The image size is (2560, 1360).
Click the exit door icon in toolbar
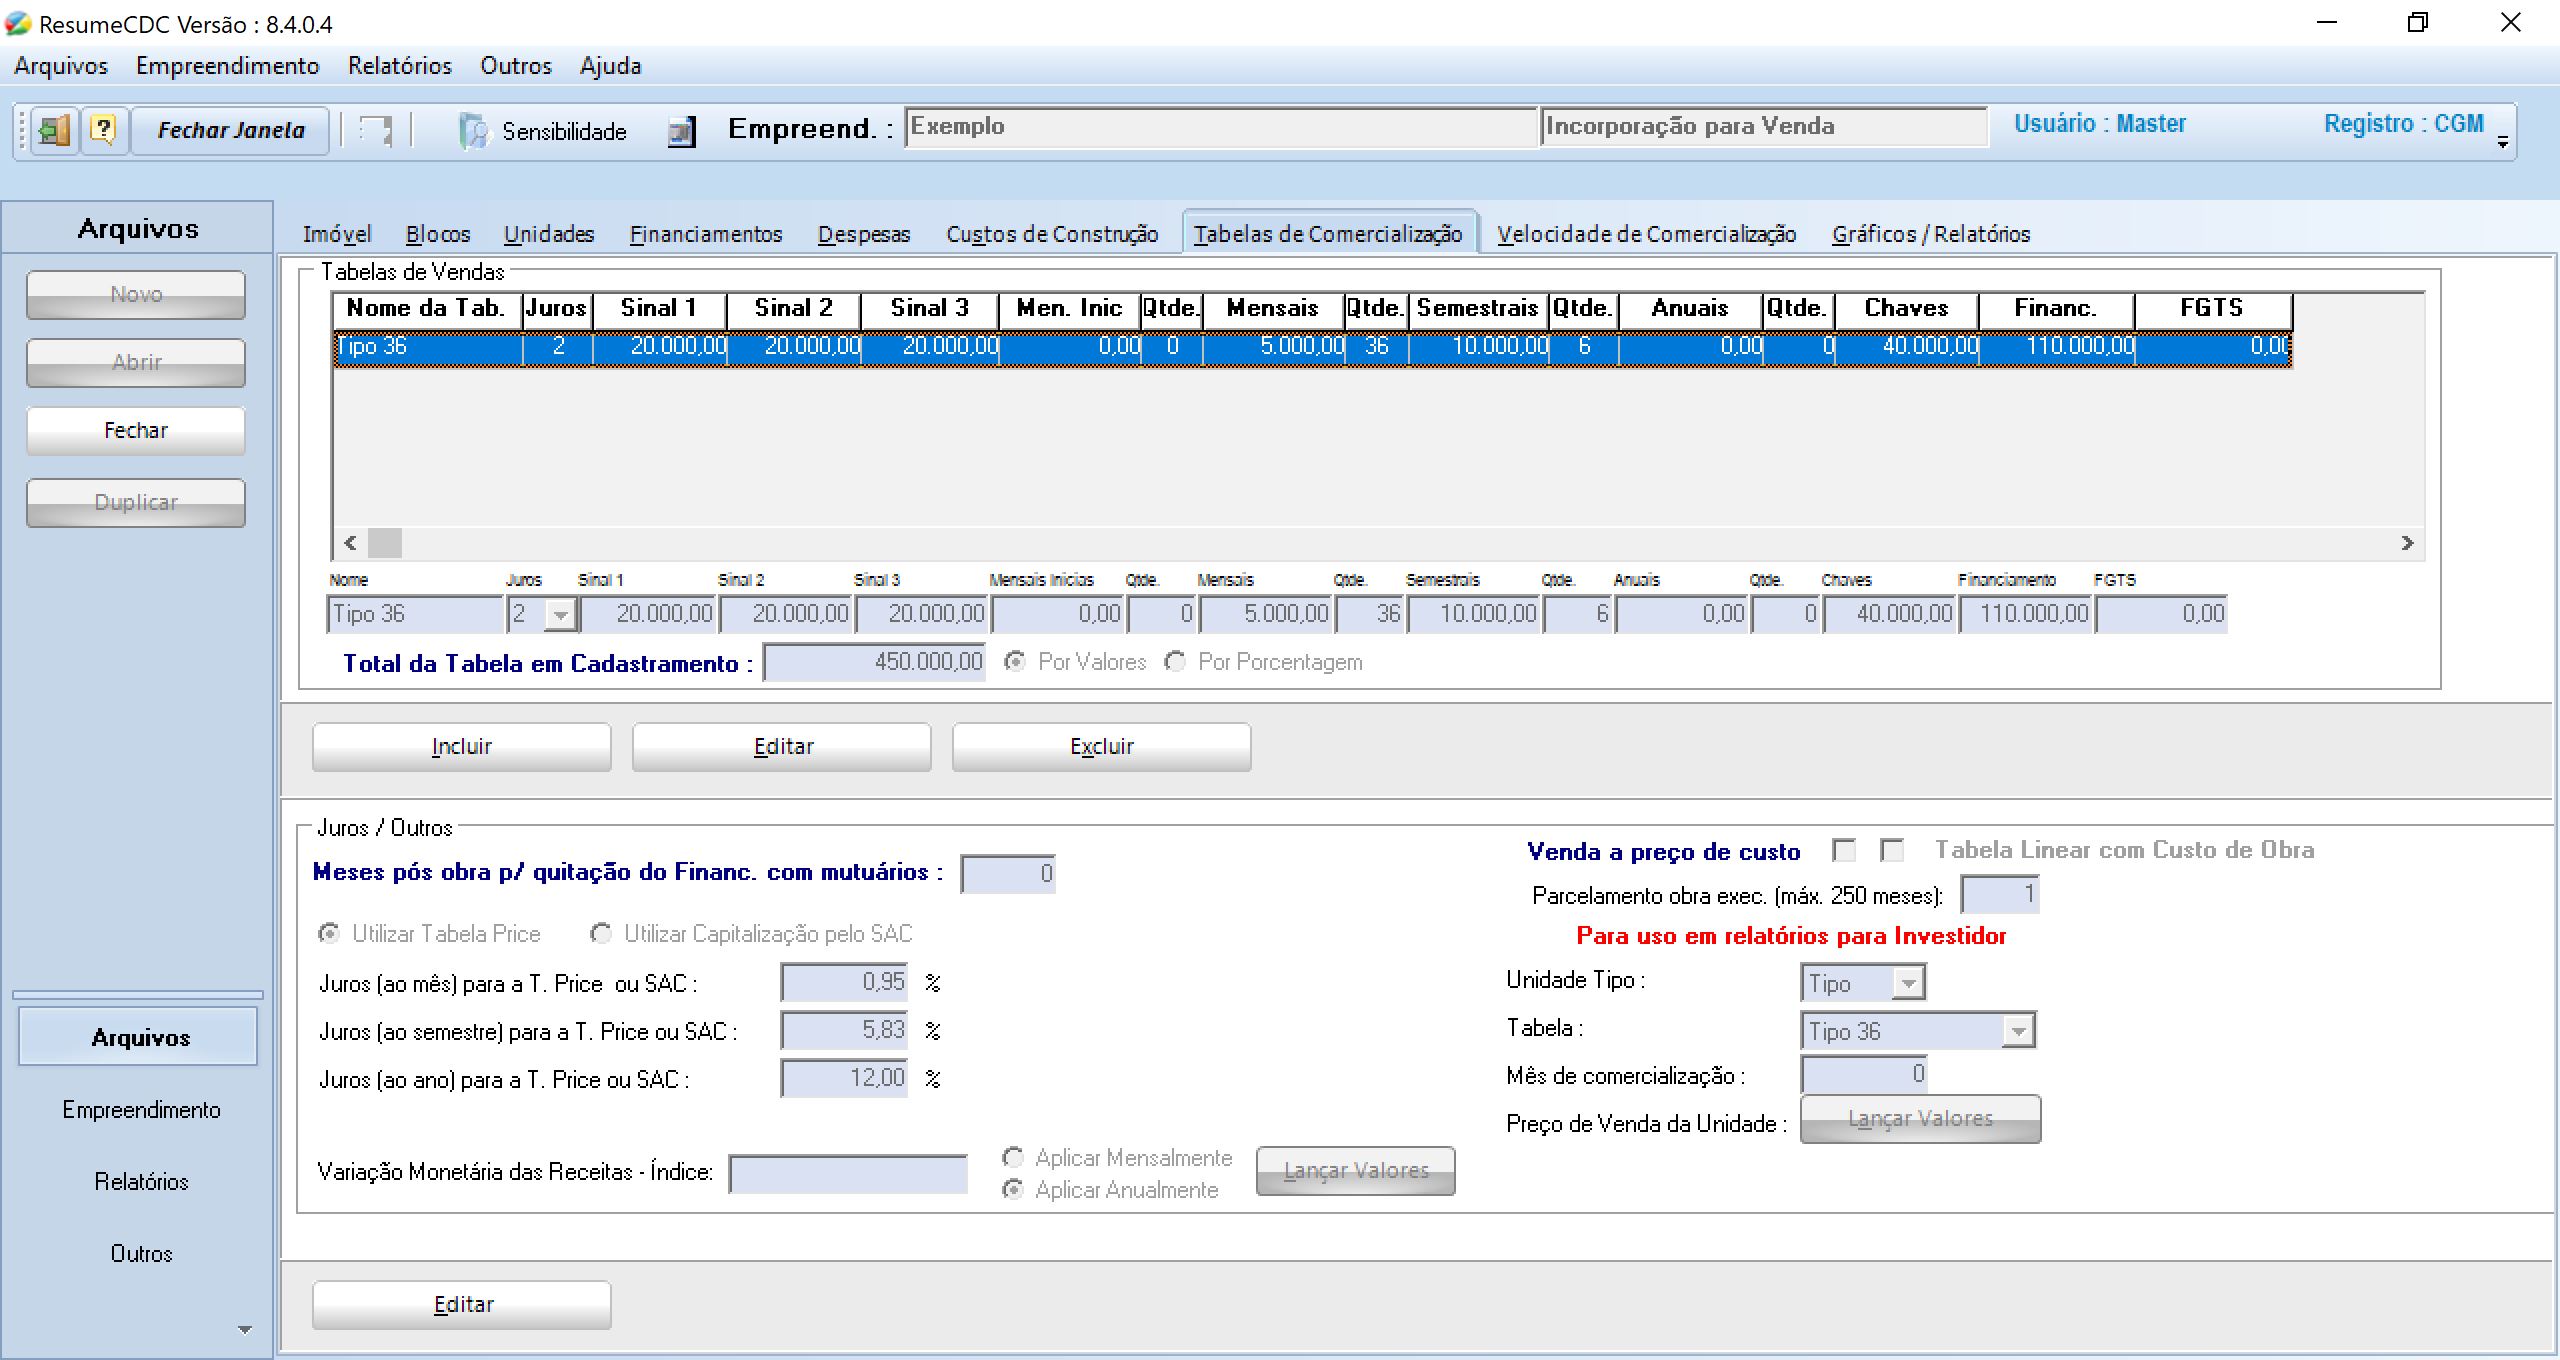point(54,130)
